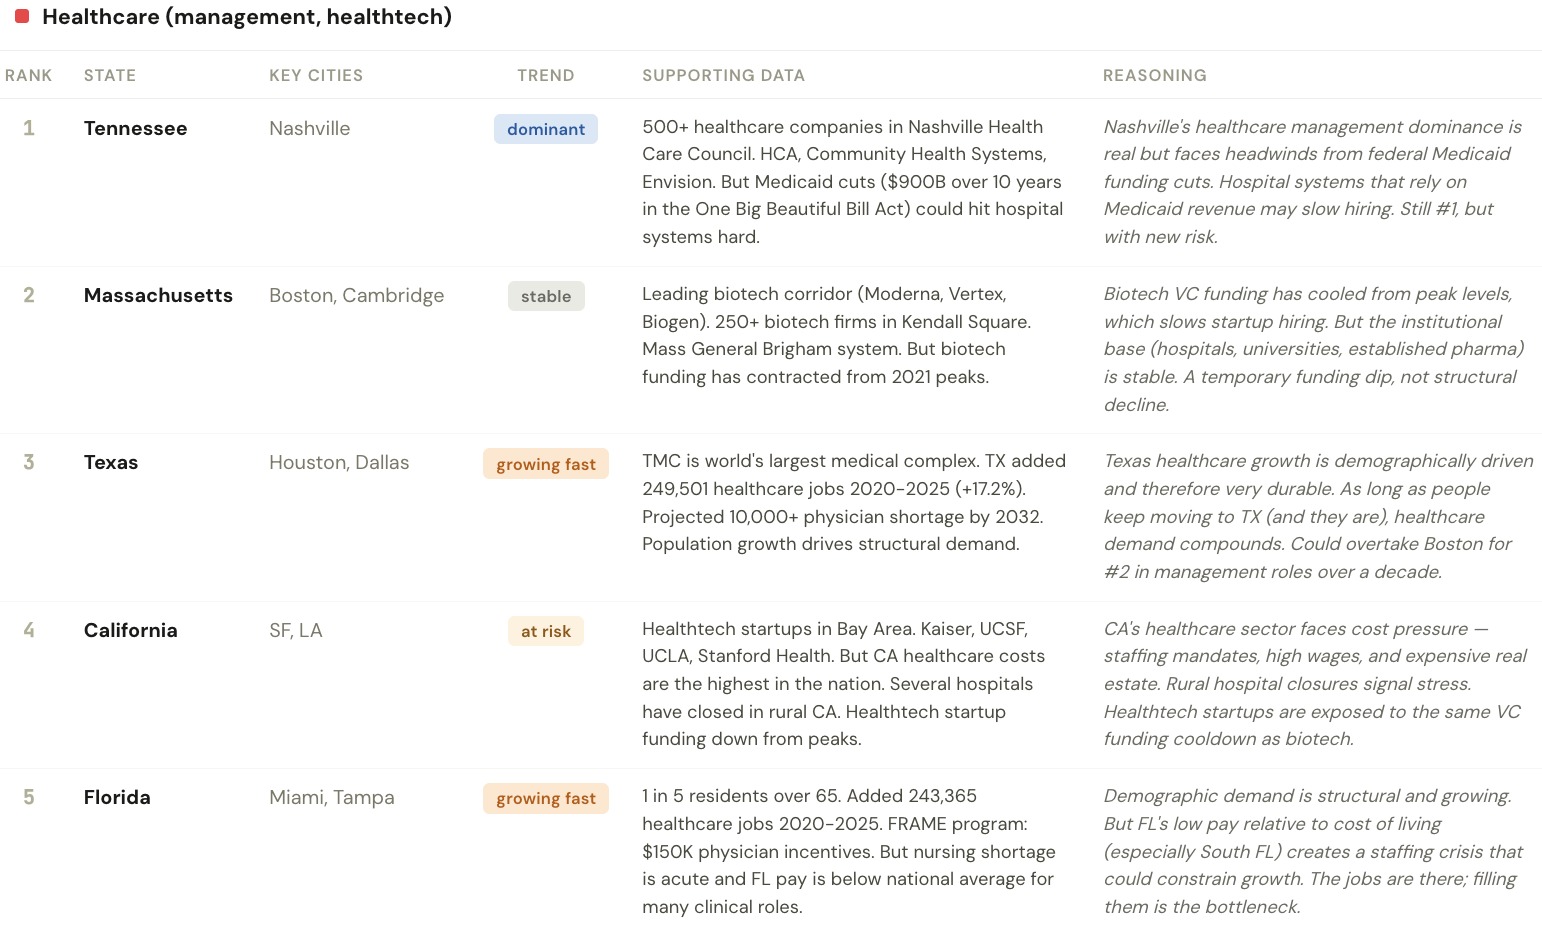Click the at risk badge for California
Viewport: 1542px width, 926px height.
coord(545,631)
